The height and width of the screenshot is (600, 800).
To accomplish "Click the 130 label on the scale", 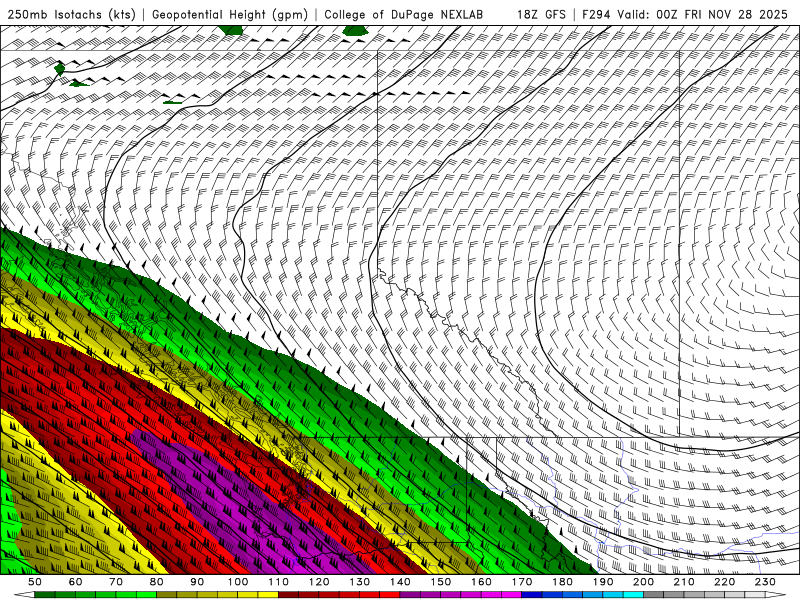I will click(x=360, y=582).
